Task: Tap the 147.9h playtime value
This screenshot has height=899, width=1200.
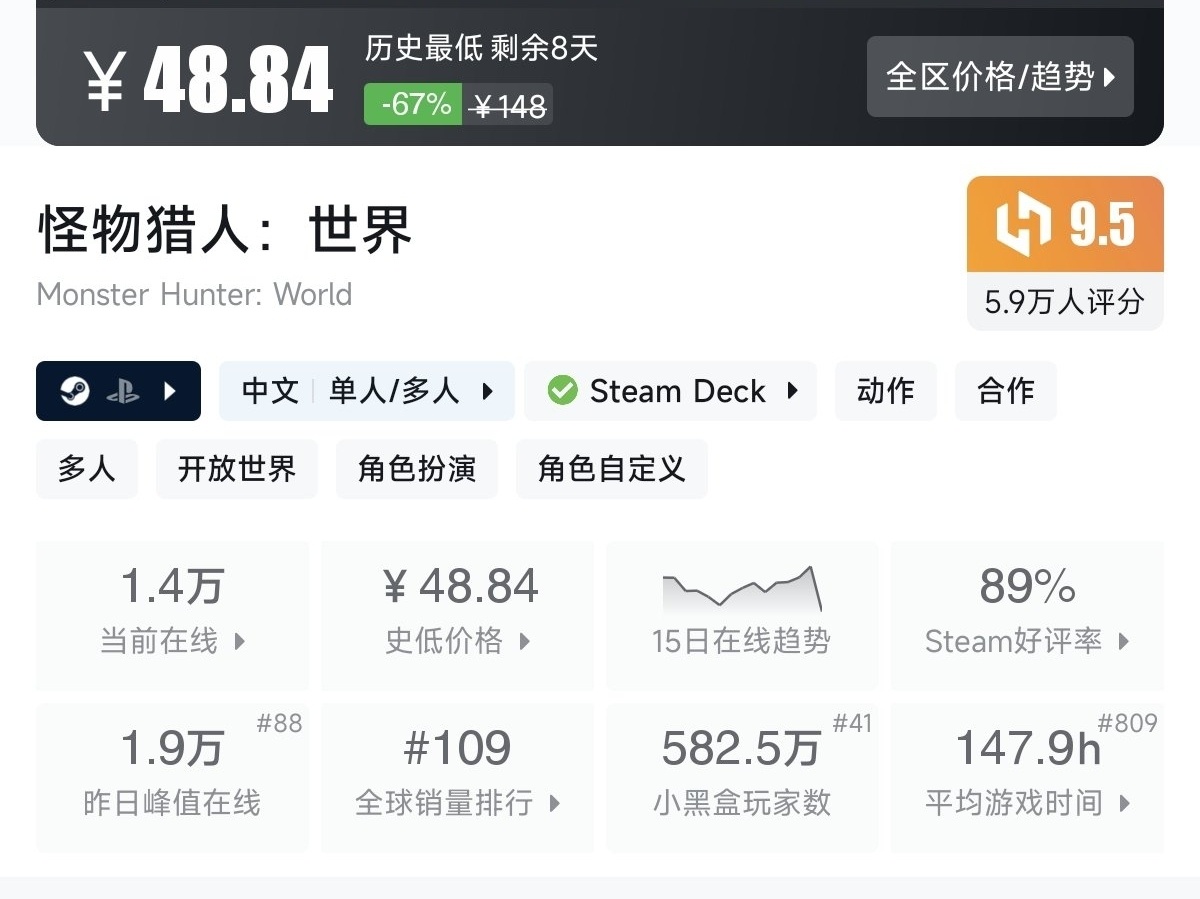Action: 1028,748
